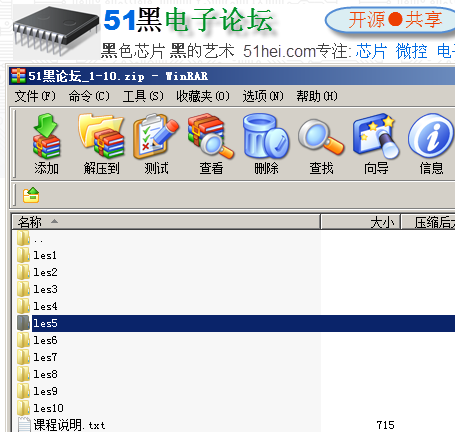Show archive Info (信息) icon
This screenshot has height=432, width=455.
pos(431,135)
